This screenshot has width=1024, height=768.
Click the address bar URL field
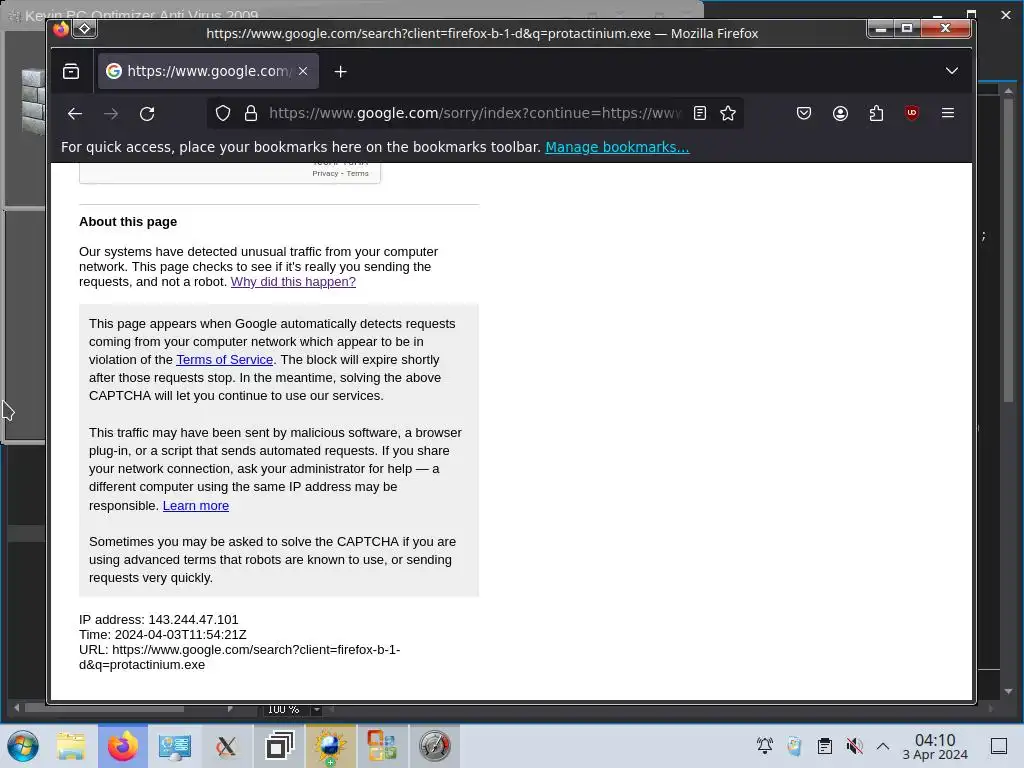tap(475, 114)
